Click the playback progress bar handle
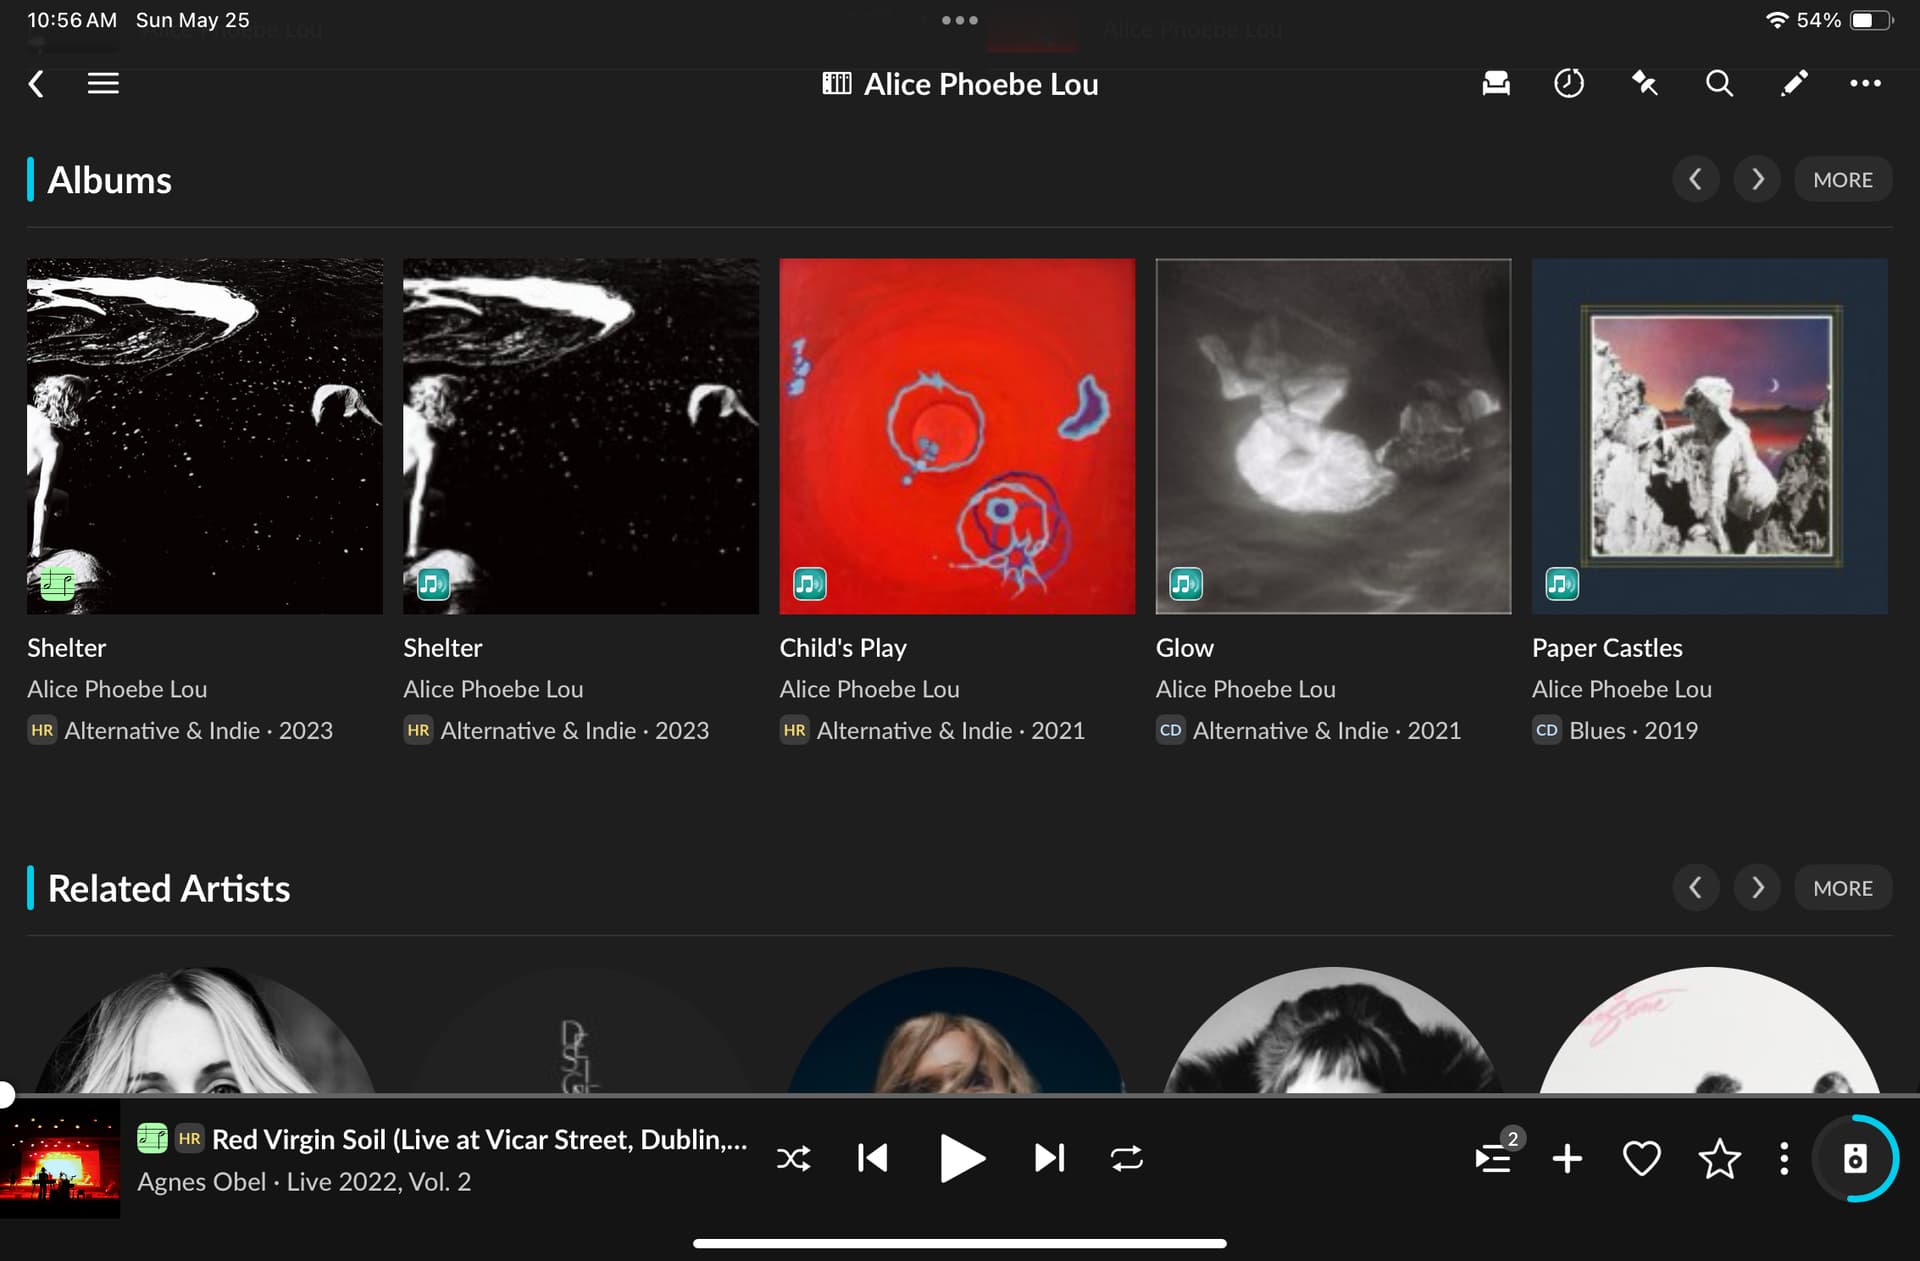This screenshot has height=1261, width=1920. (5, 1094)
